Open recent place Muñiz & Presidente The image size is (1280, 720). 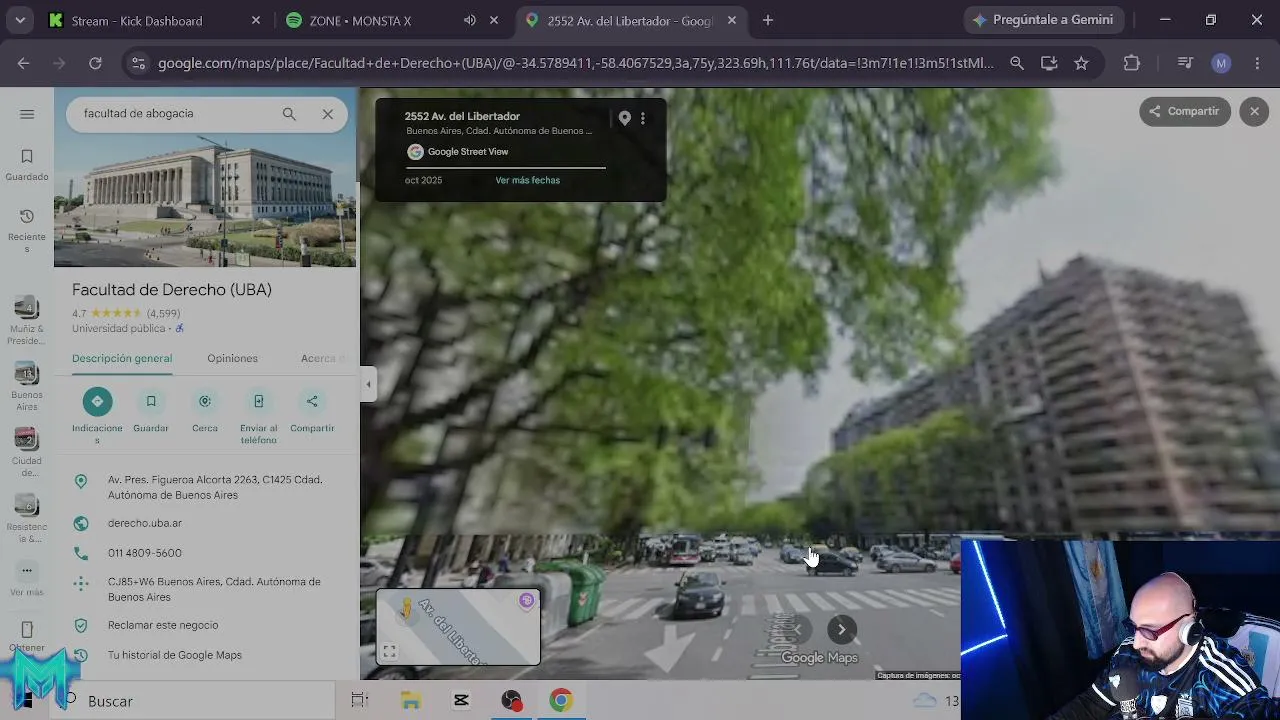click(x=27, y=320)
